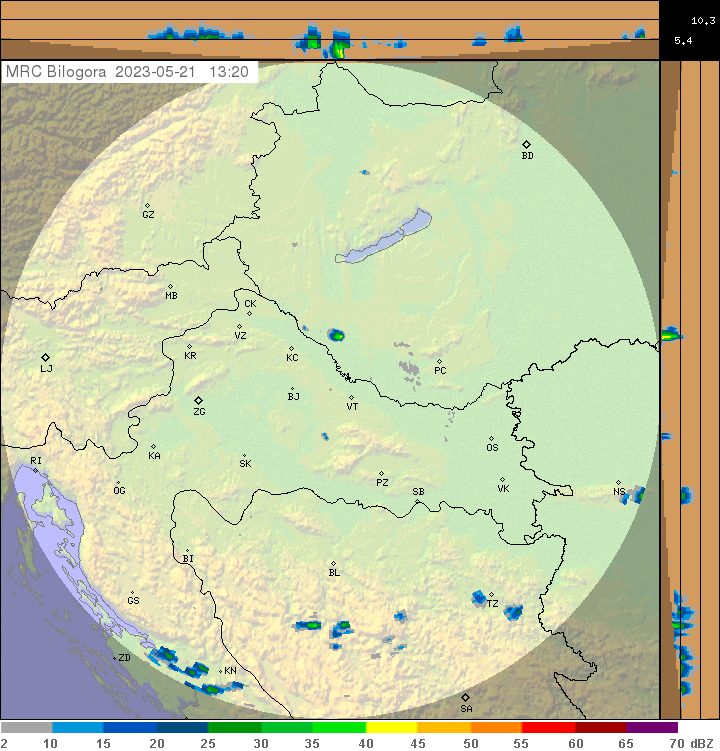Select the yellow 40-45 dBZ legend color
Screen dimensions: 720x751
pos(392,728)
